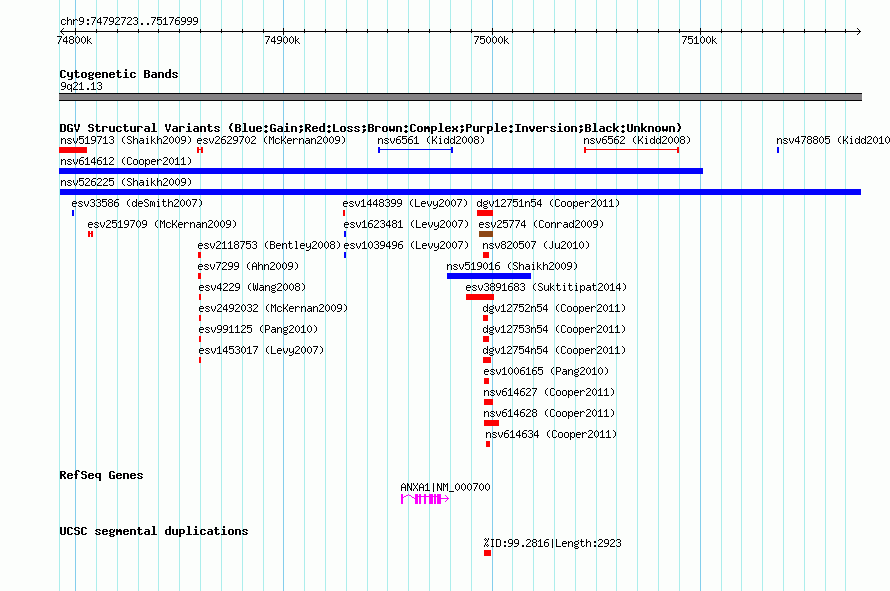Viewport: 890px width, 591px height.
Task: Click the 74900k ruler tick label
Action: 282,40
